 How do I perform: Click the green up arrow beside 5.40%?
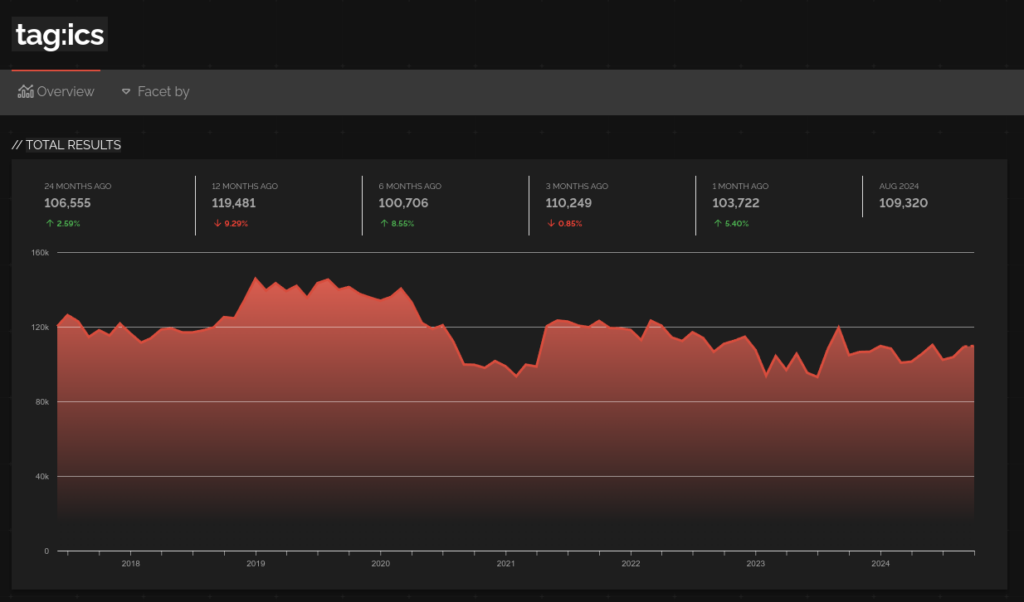click(718, 223)
